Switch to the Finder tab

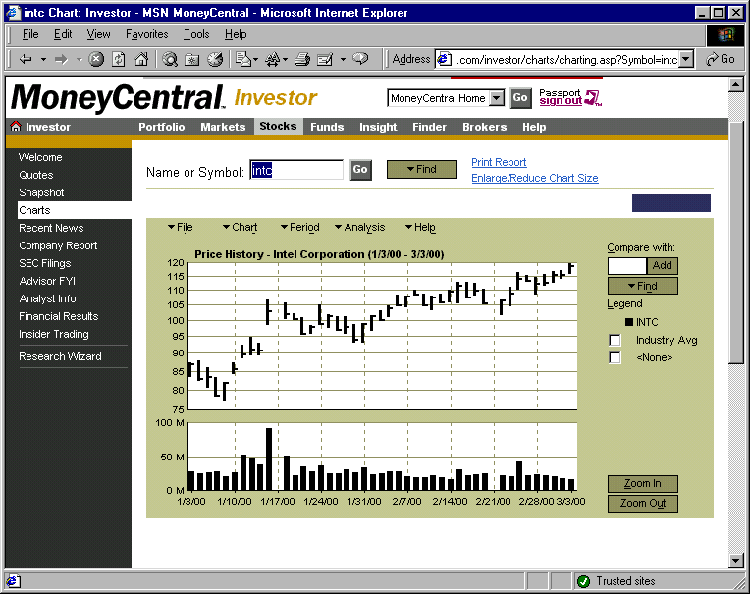[x=430, y=127]
